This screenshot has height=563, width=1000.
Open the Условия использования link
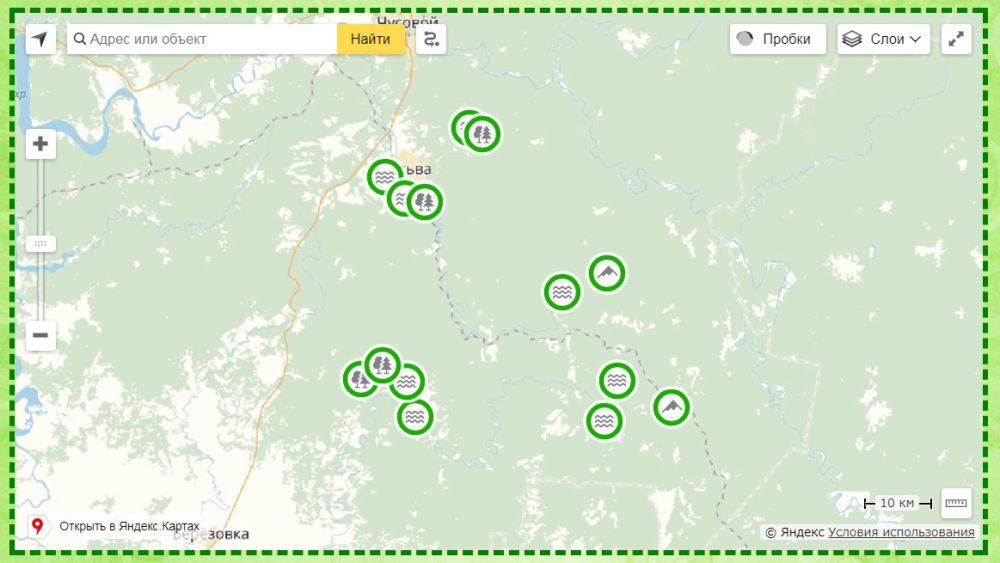click(x=901, y=532)
